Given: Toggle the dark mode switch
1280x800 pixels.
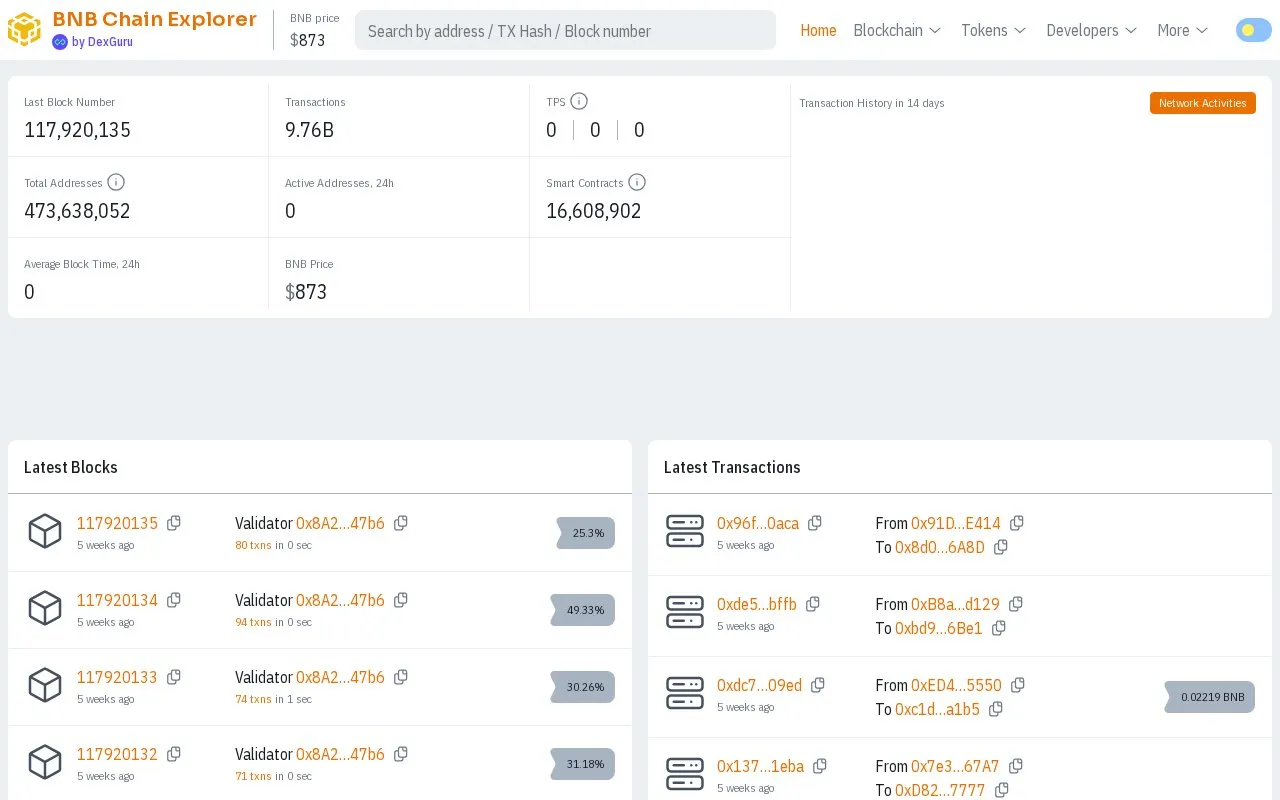Looking at the screenshot, I should pos(1253,30).
